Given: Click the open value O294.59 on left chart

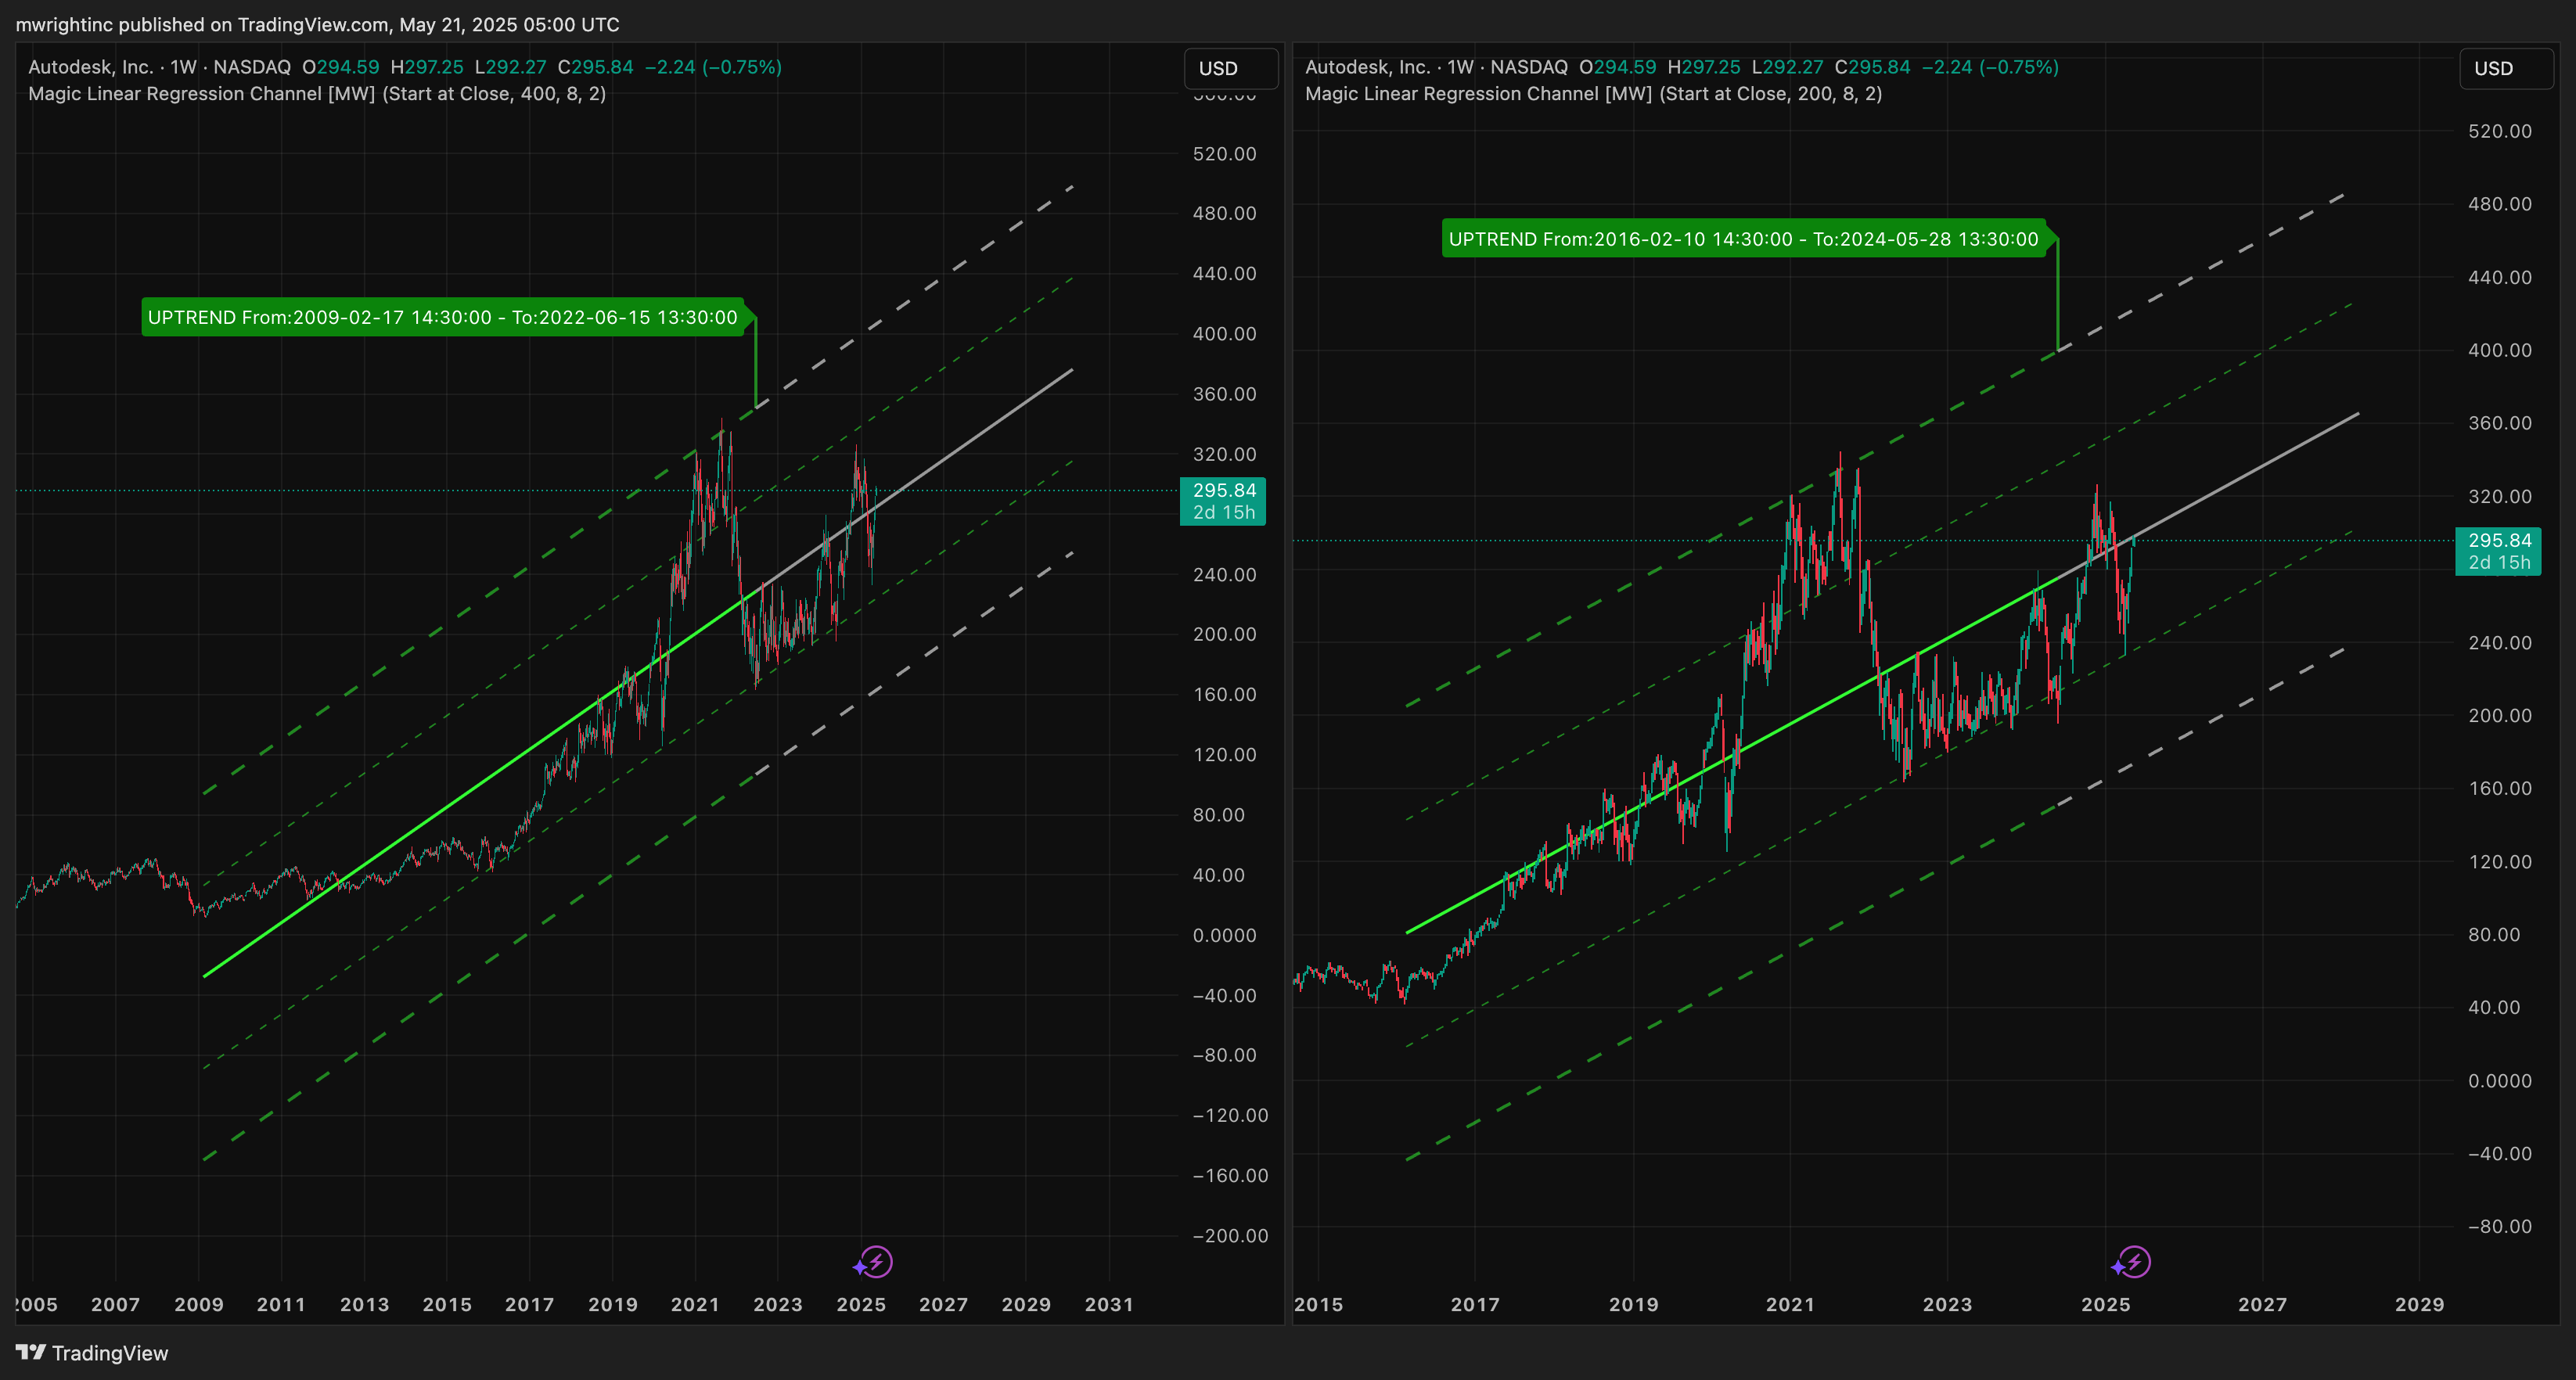Looking at the screenshot, I should (x=341, y=67).
